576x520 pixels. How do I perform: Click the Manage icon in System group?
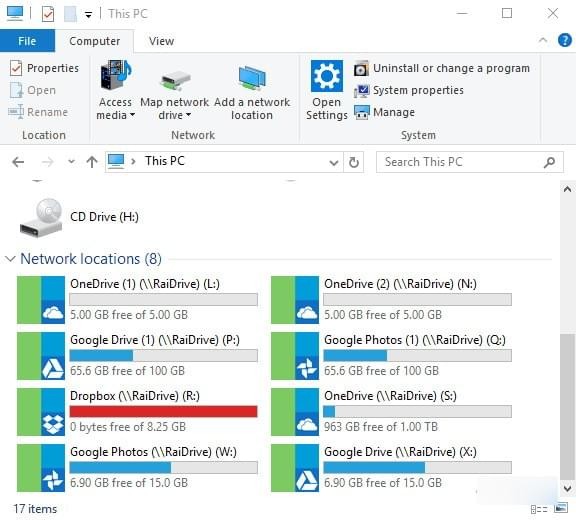click(x=361, y=112)
